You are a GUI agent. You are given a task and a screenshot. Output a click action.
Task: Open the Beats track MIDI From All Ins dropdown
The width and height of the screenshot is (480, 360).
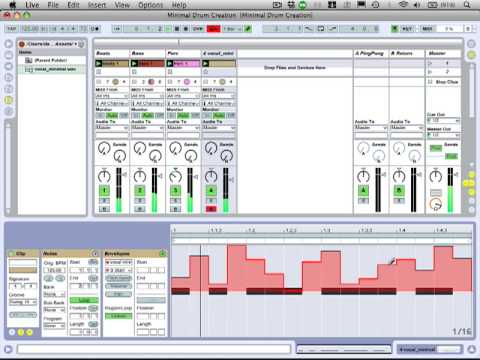point(112,96)
